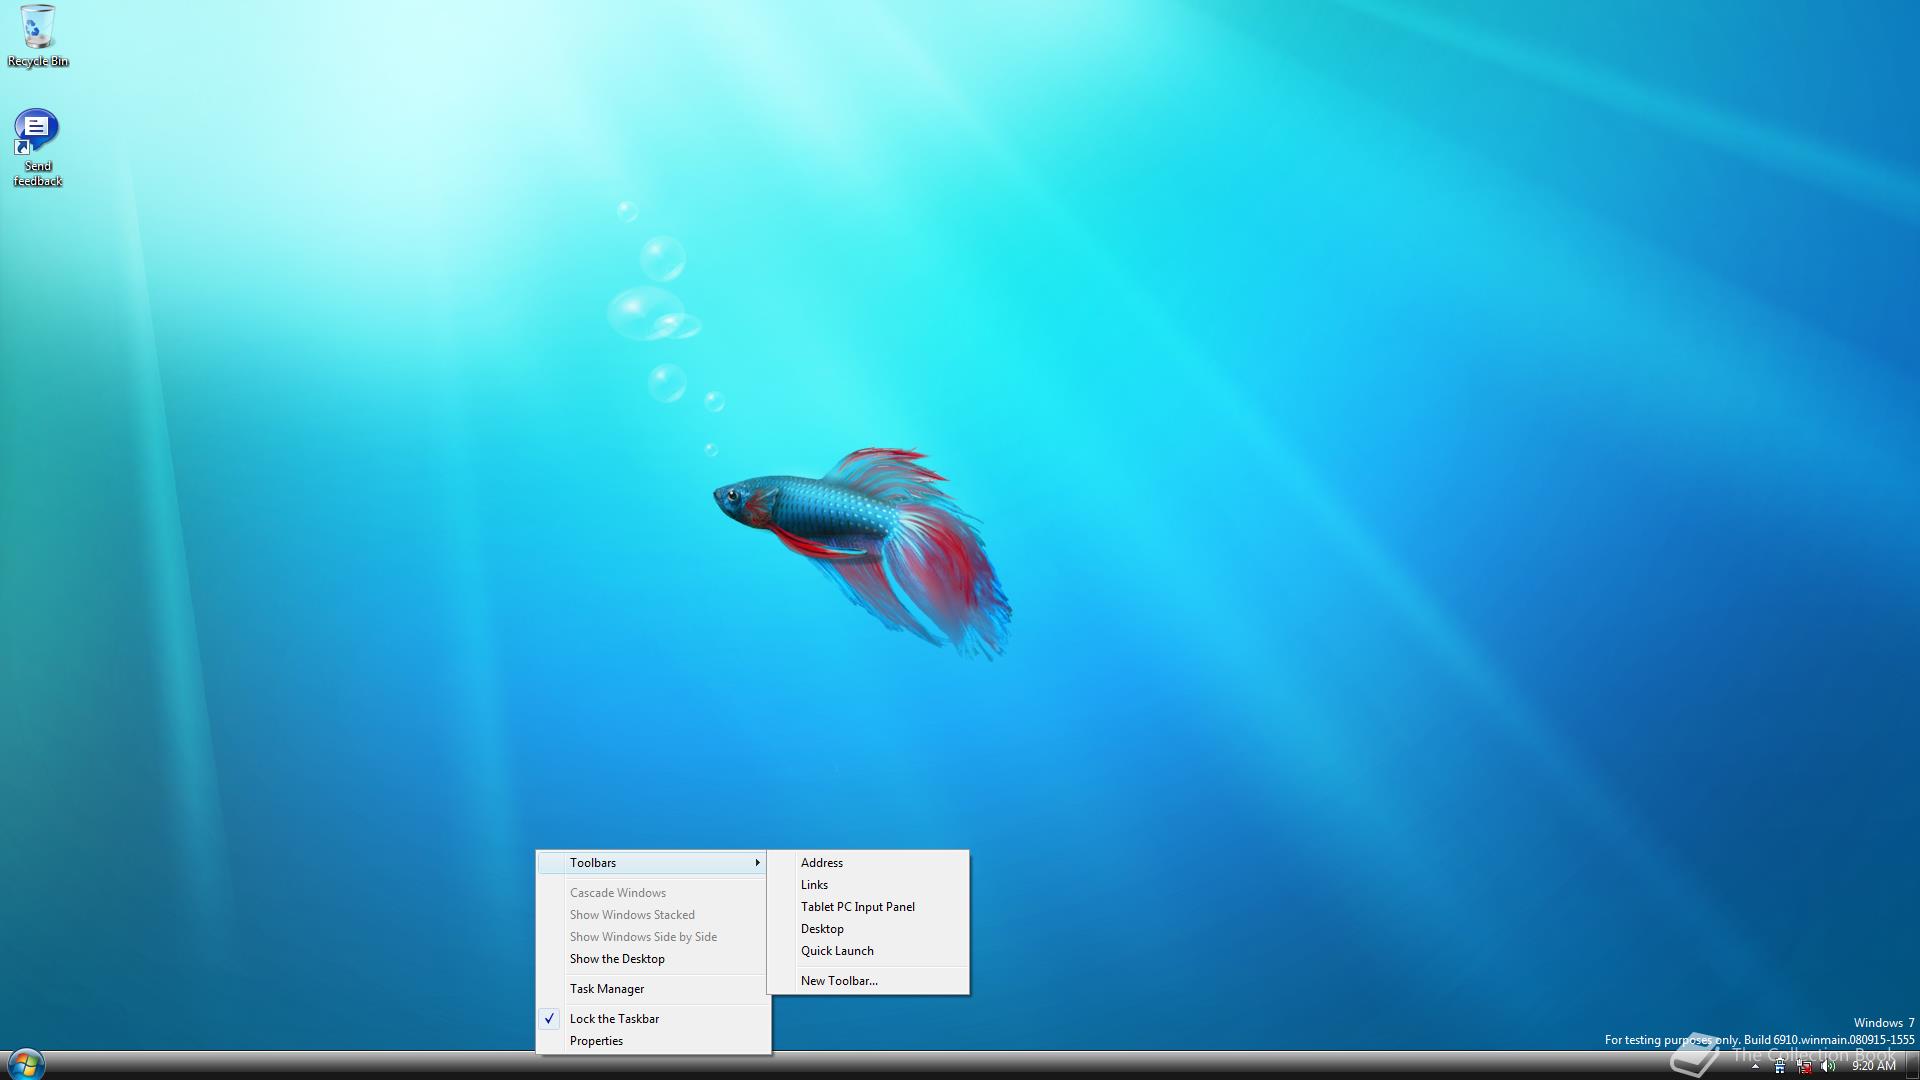Click the lighthouse tray icon
Image resolution: width=1920 pixels, height=1080 pixels.
[1780, 1066]
